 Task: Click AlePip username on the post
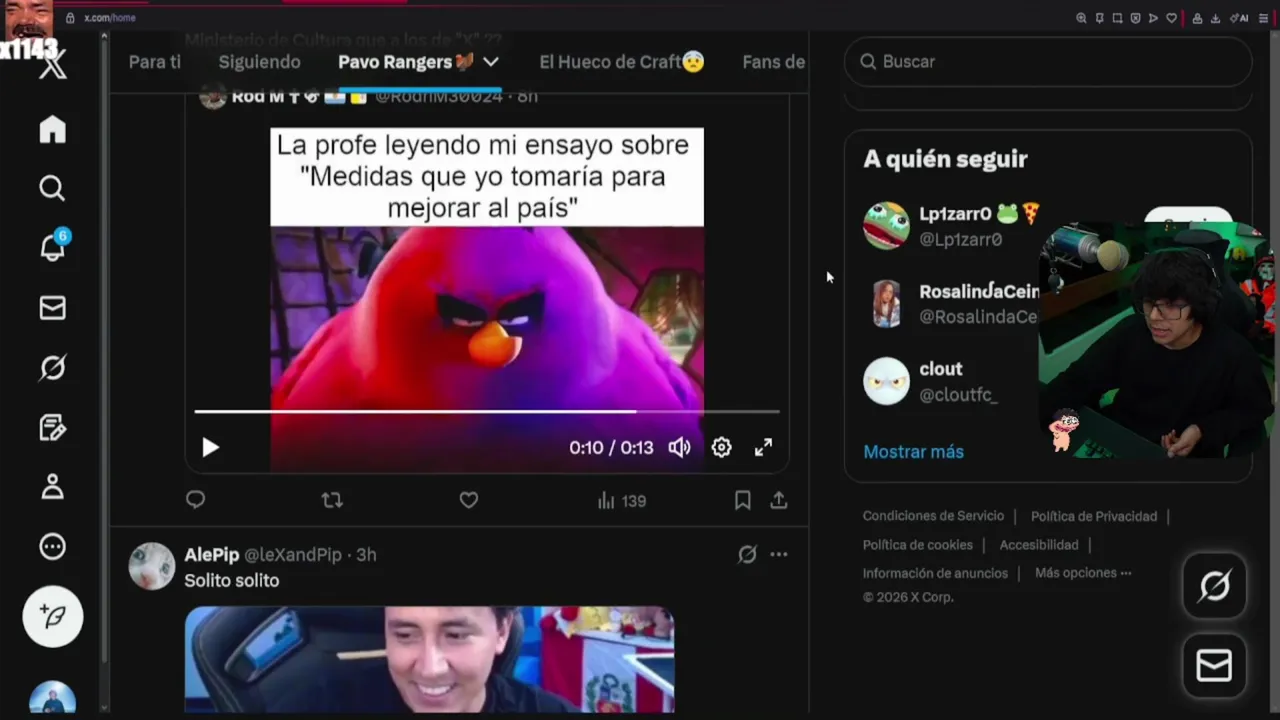pyautogui.click(x=211, y=555)
